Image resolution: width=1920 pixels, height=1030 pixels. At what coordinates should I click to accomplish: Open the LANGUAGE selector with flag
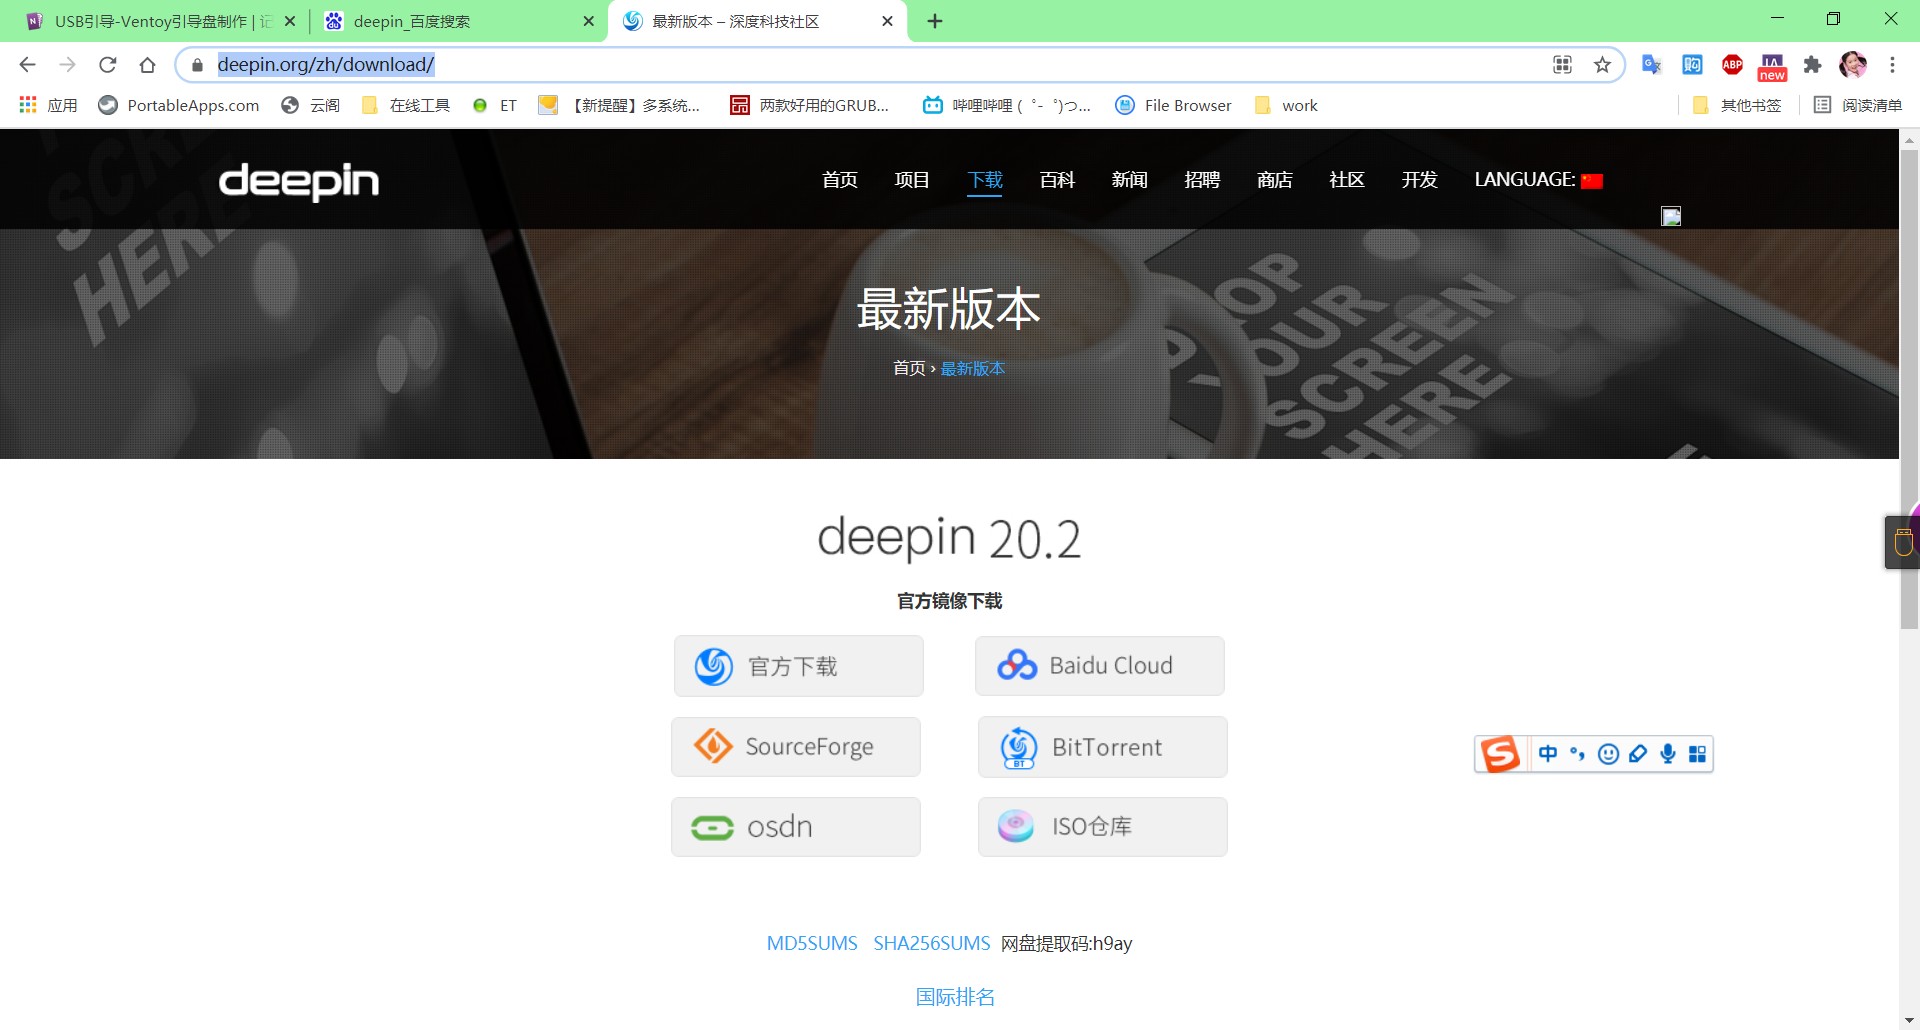coord(1538,180)
